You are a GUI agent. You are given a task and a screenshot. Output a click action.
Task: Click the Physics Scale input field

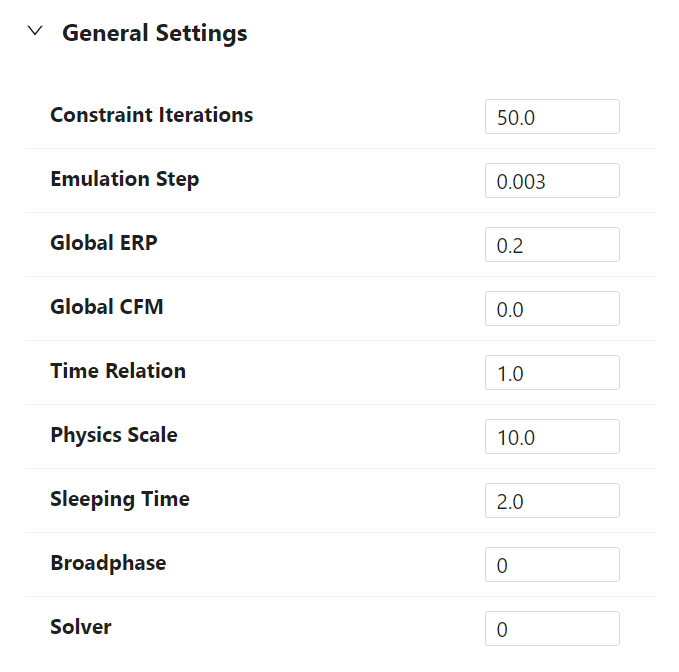point(552,437)
